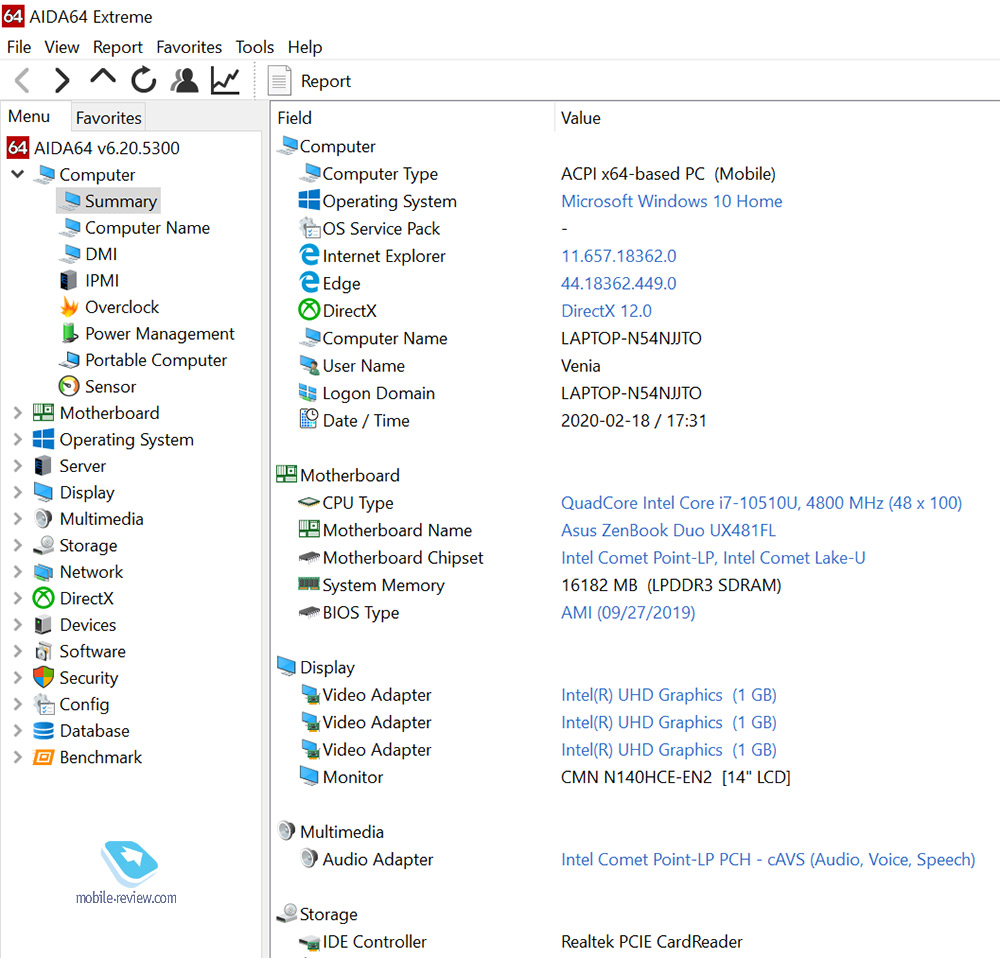The image size is (1000, 958).
Task: Select the IPMI server icon
Action: tap(68, 281)
